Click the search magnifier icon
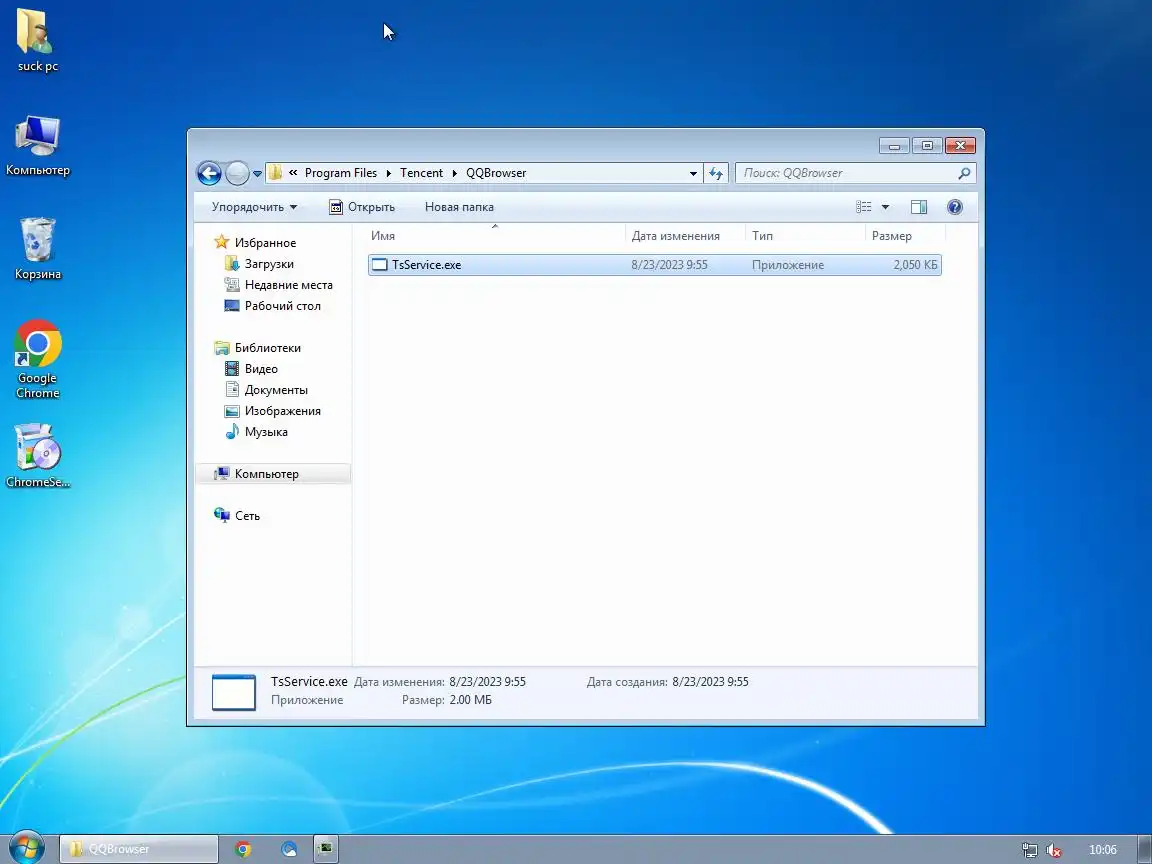The height and width of the screenshot is (864, 1152). (965, 173)
